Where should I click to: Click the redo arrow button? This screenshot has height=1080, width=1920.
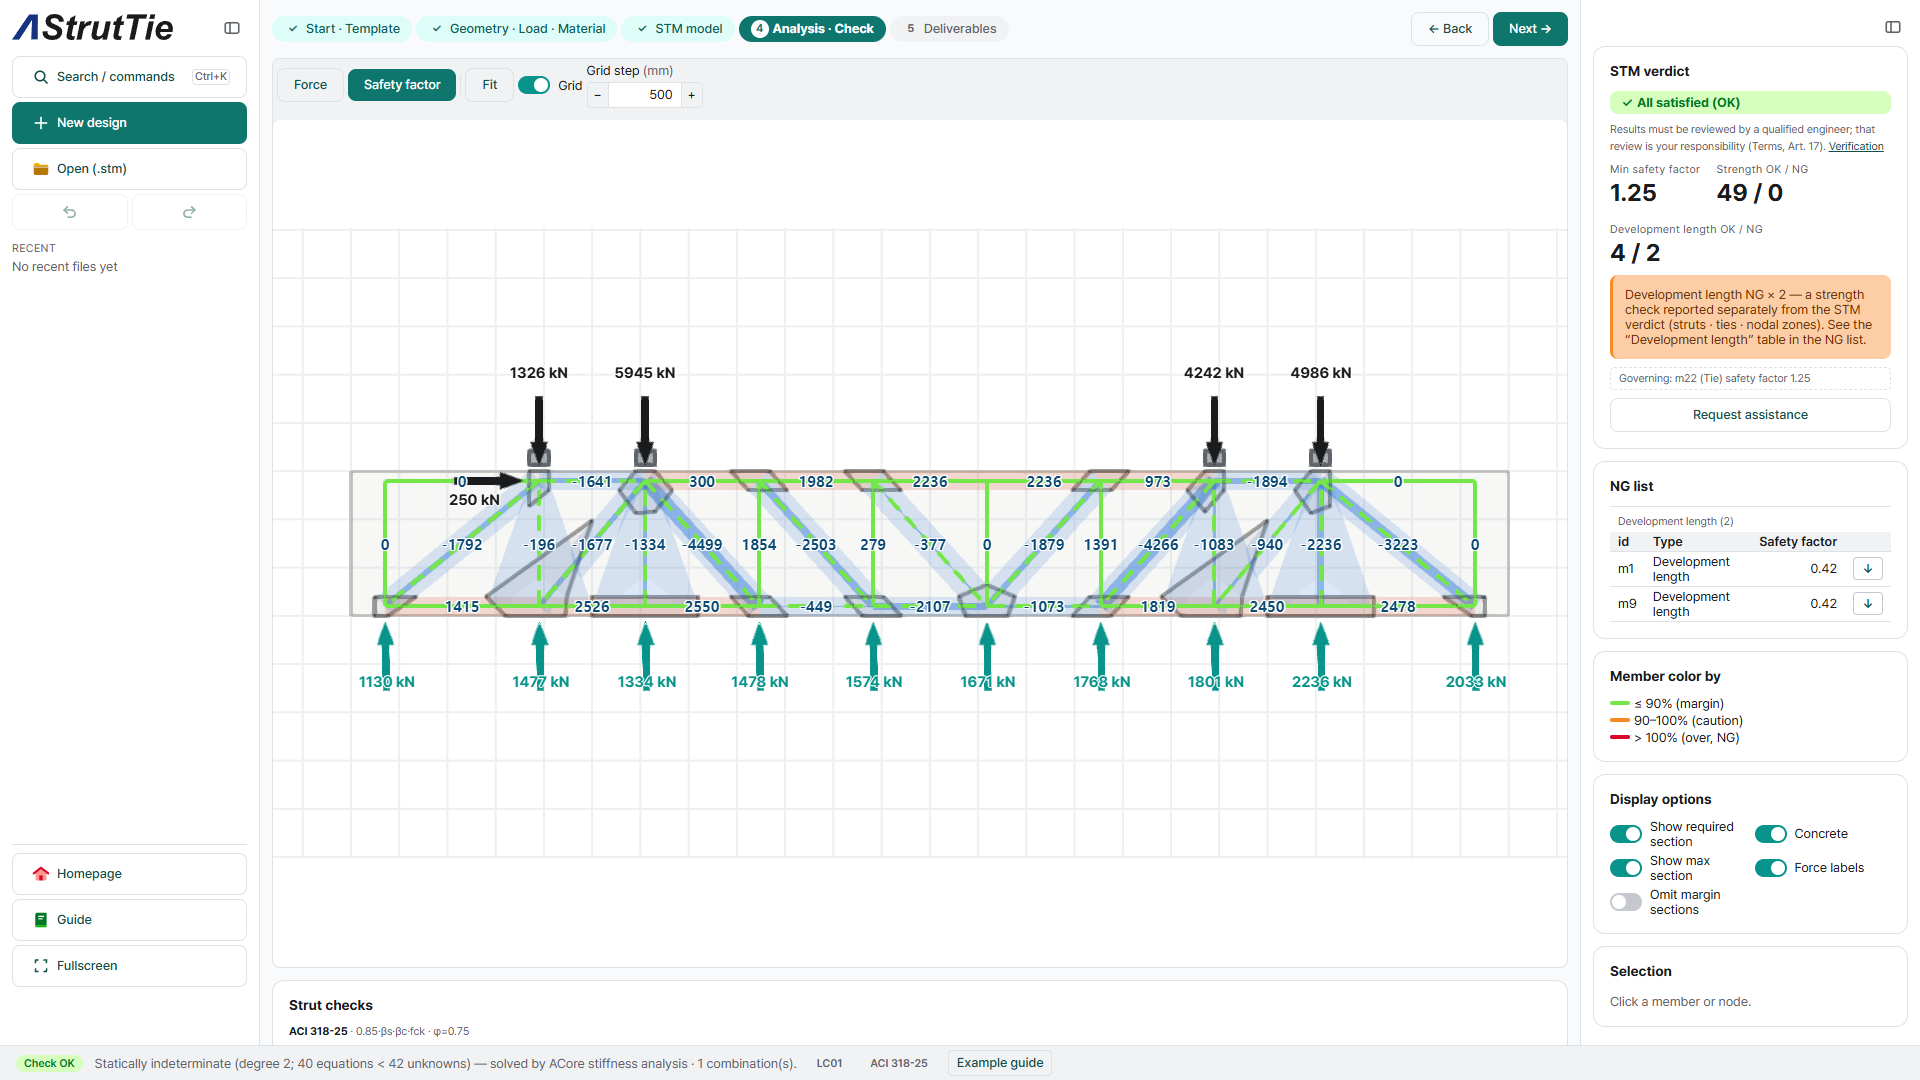189,212
